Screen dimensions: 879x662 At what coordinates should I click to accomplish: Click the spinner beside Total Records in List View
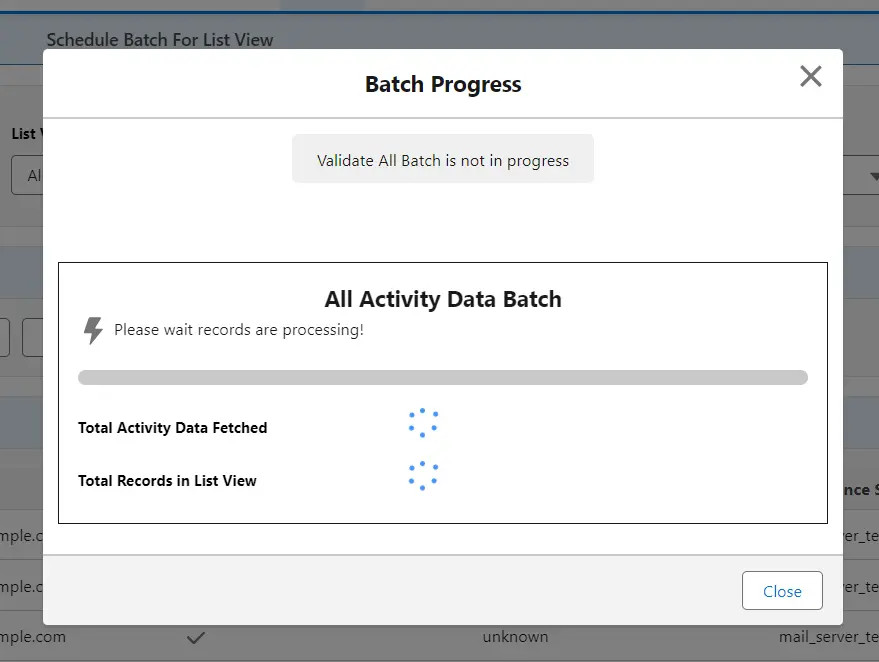point(423,476)
